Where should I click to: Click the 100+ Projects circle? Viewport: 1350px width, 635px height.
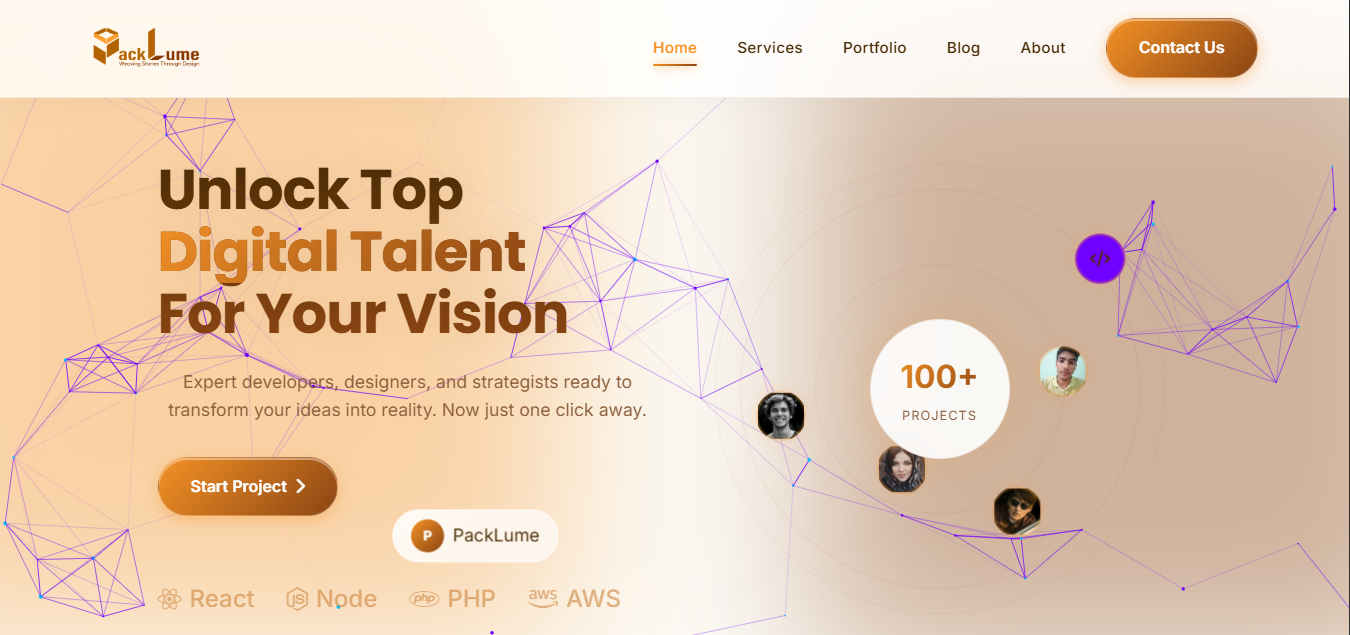point(940,389)
